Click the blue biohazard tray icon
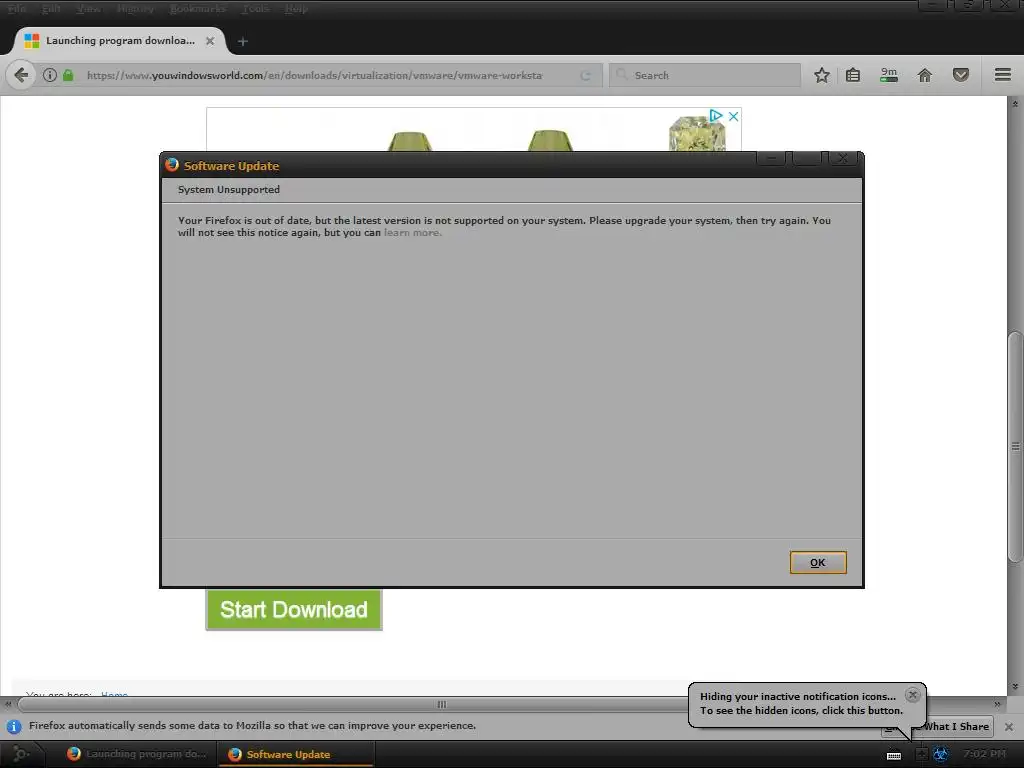Viewport: 1024px width, 768px height. point(940,754)
